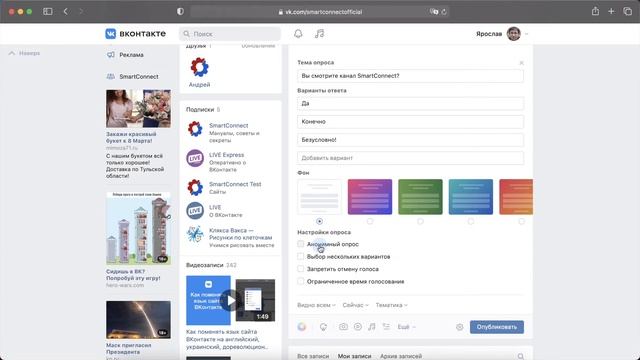Switch to Архив записей tab
The height and width of the screenshot is (360, 640).
pyautogui.click(x=401, y=356)
